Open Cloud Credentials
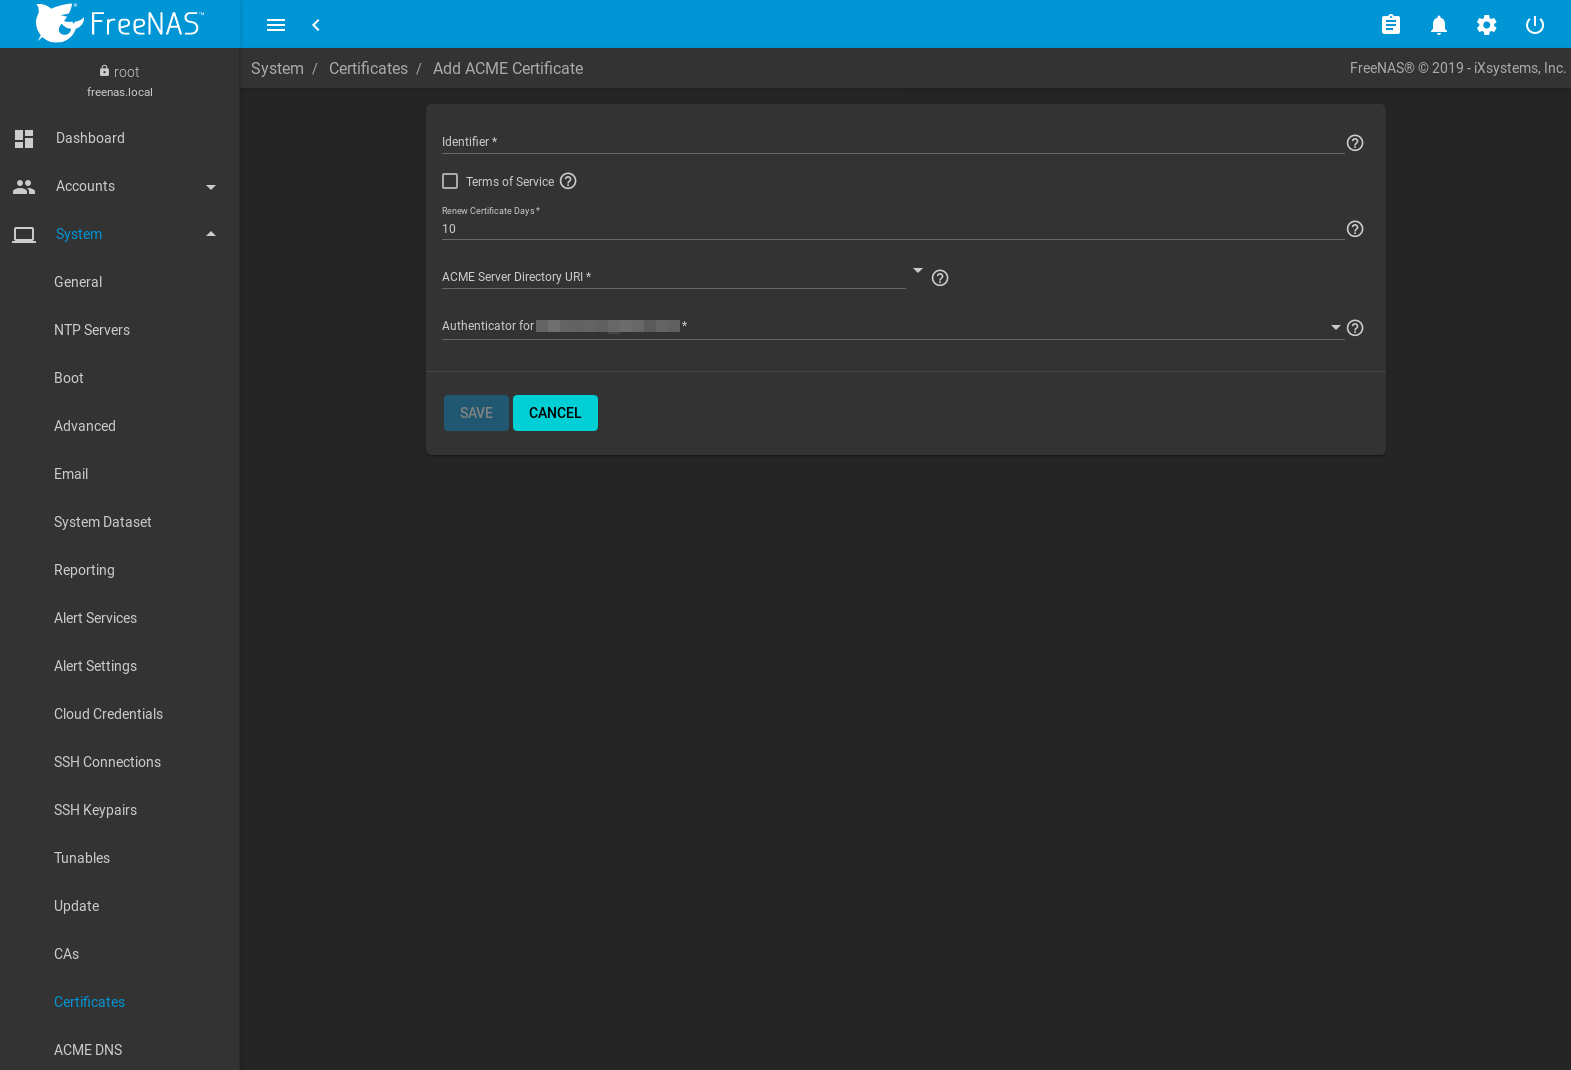Image resolution: width=1571 pixels, height=1070 pixels. [x=108, y=714]
